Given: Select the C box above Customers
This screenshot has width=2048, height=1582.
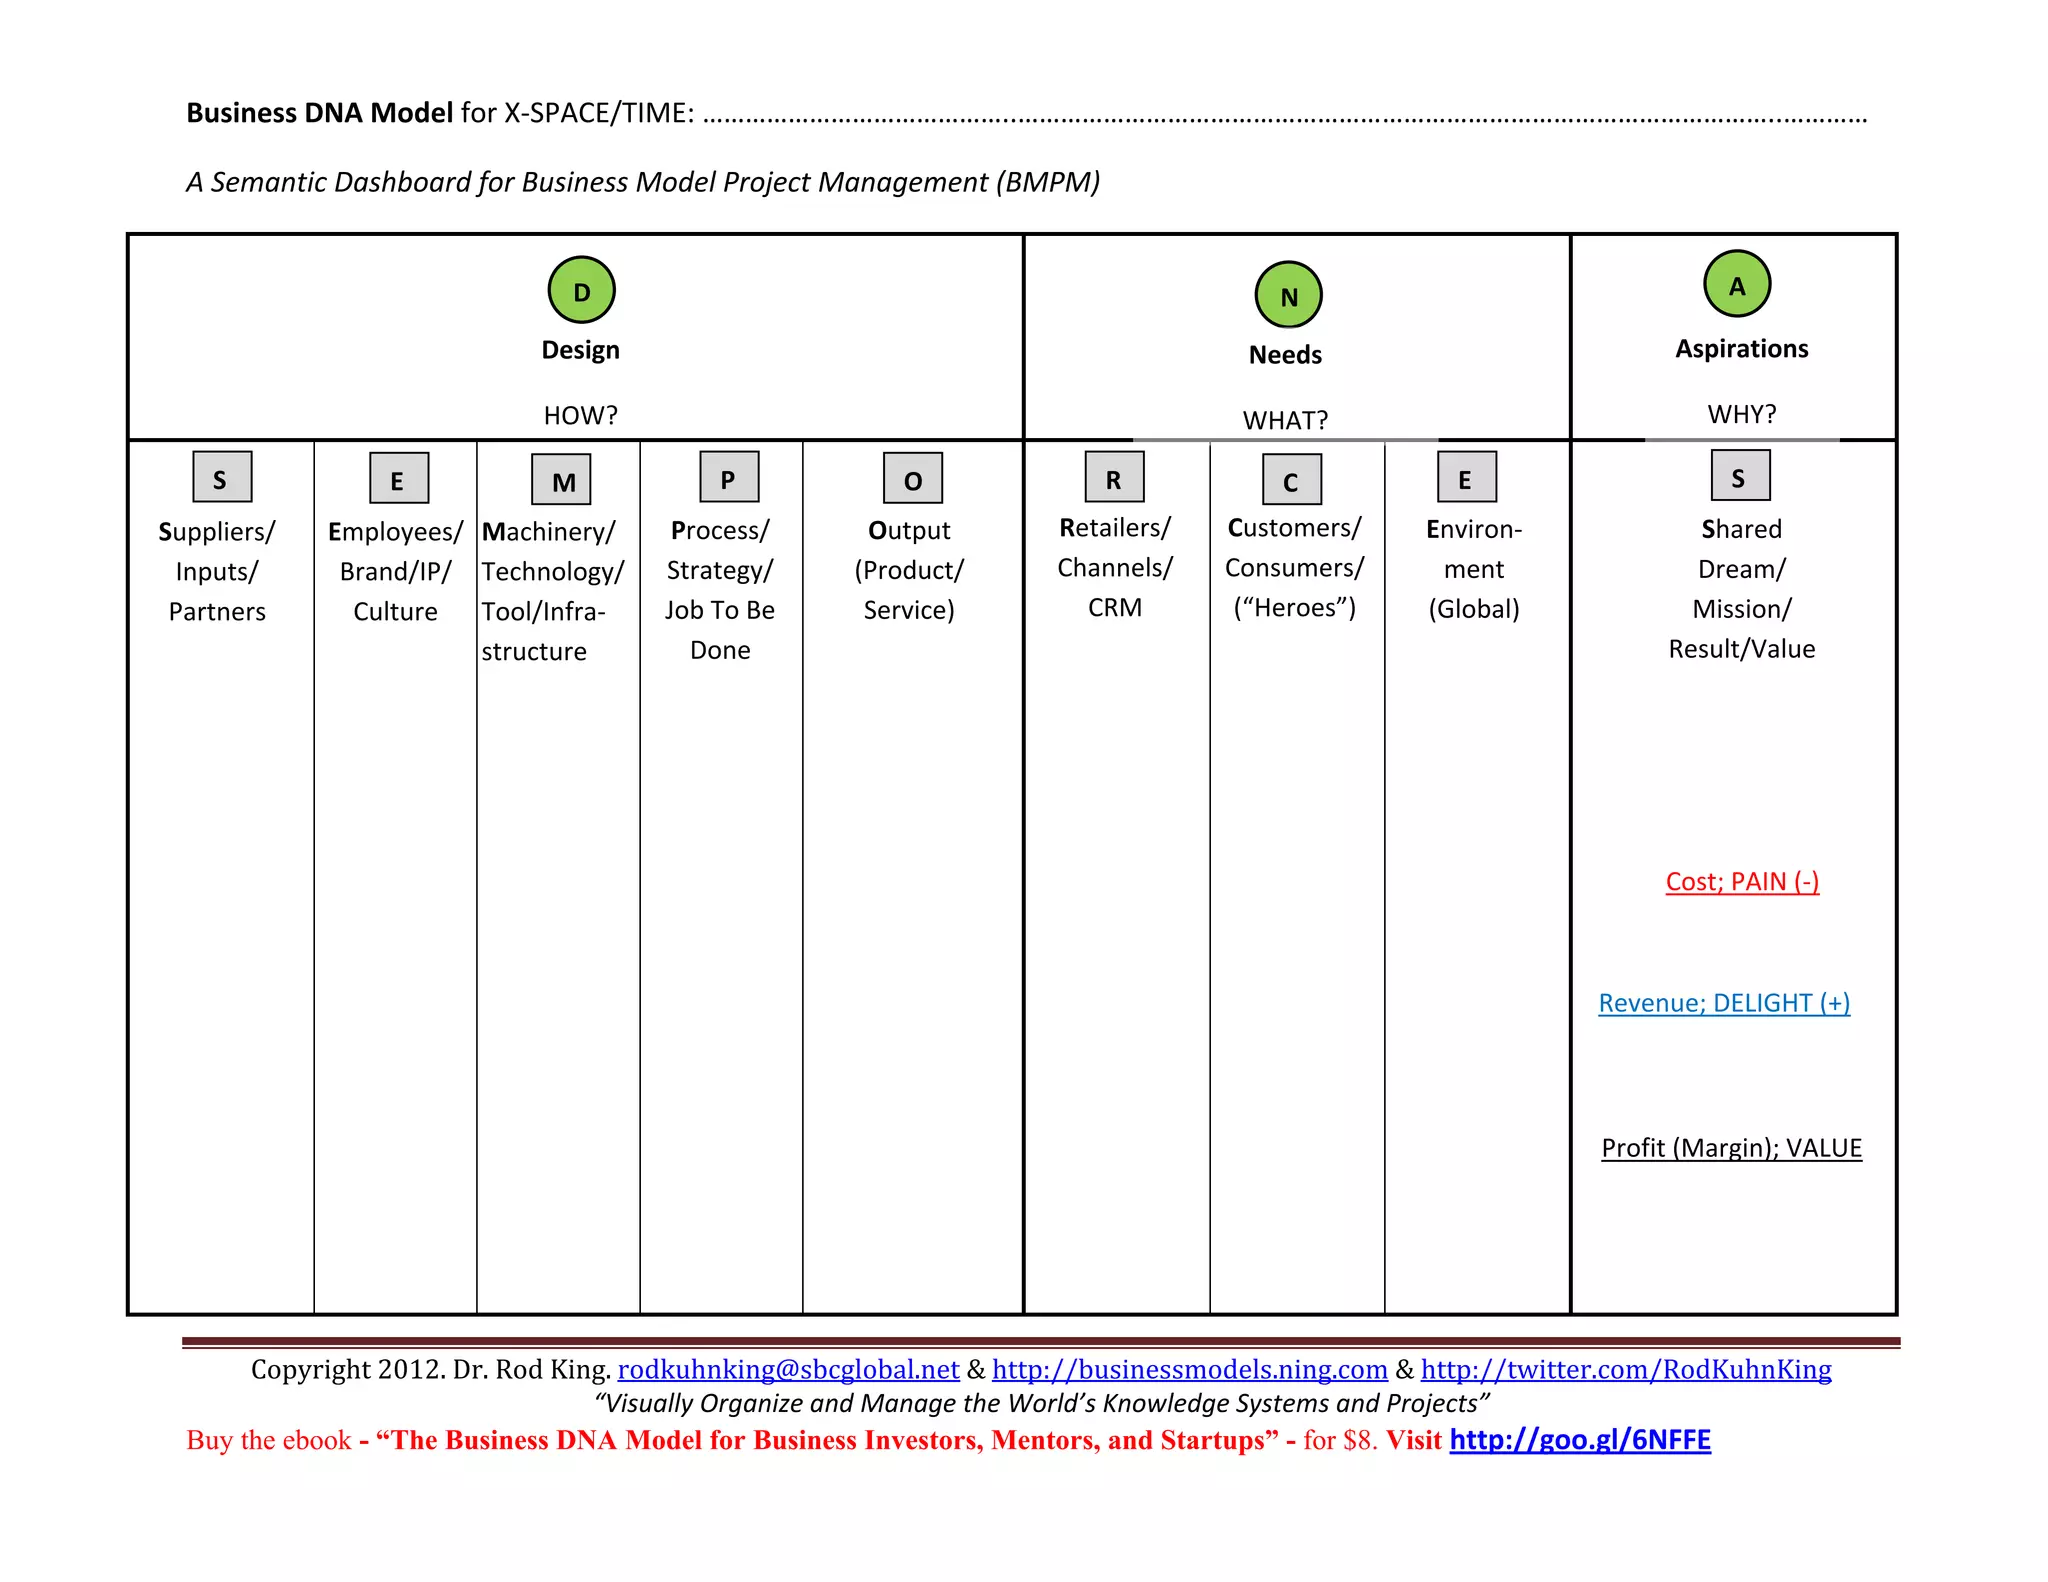Looking at the screenshot, I should [1292, 480].
